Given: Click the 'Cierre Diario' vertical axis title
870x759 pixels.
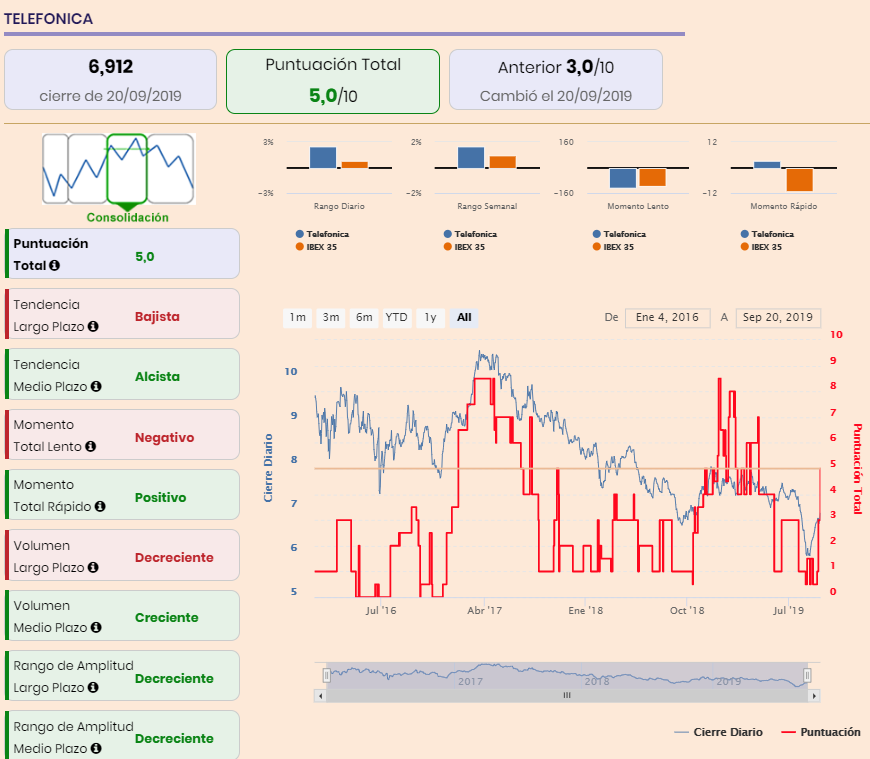Looking at the screenshot, I should point(269,468).
